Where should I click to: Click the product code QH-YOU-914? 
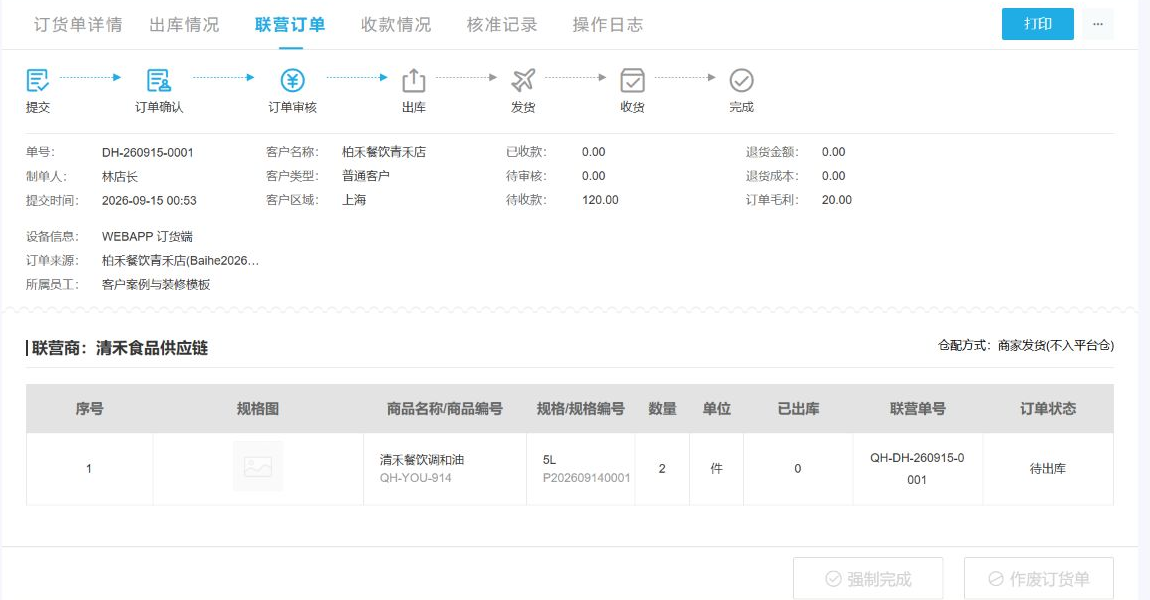coord(416,478)
